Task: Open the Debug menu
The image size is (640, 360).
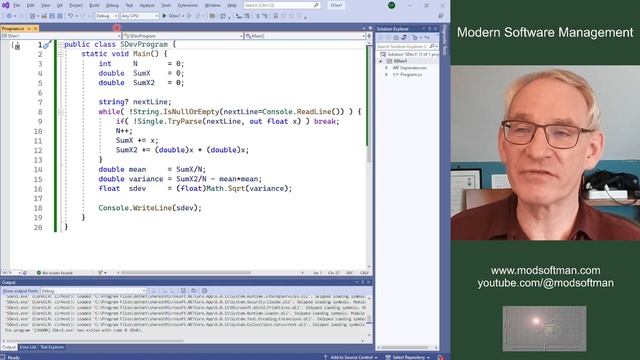Action: 112,5
